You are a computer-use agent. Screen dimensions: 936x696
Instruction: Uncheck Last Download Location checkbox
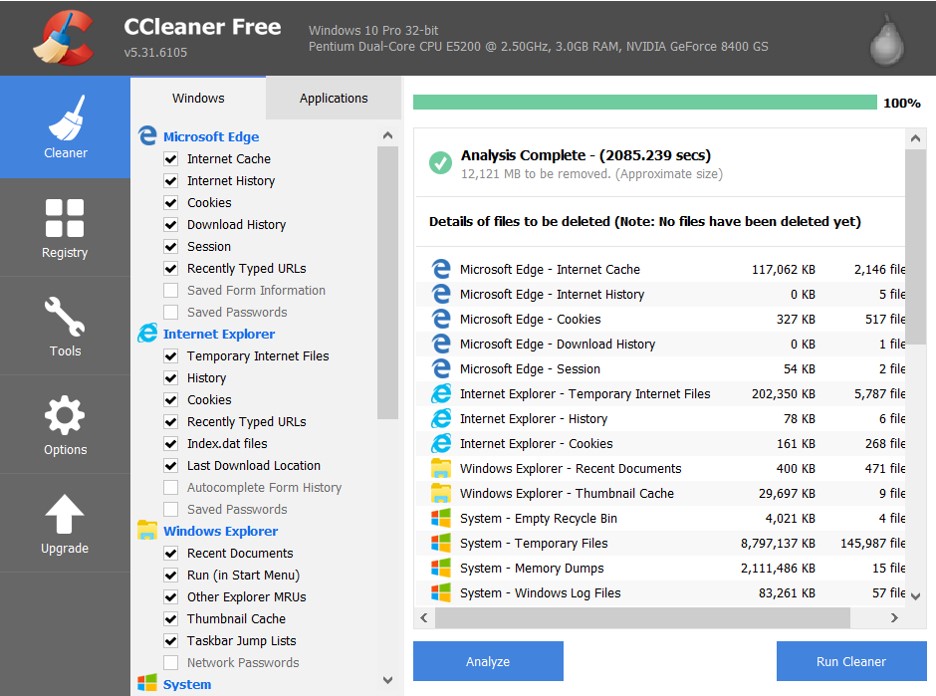171,466
